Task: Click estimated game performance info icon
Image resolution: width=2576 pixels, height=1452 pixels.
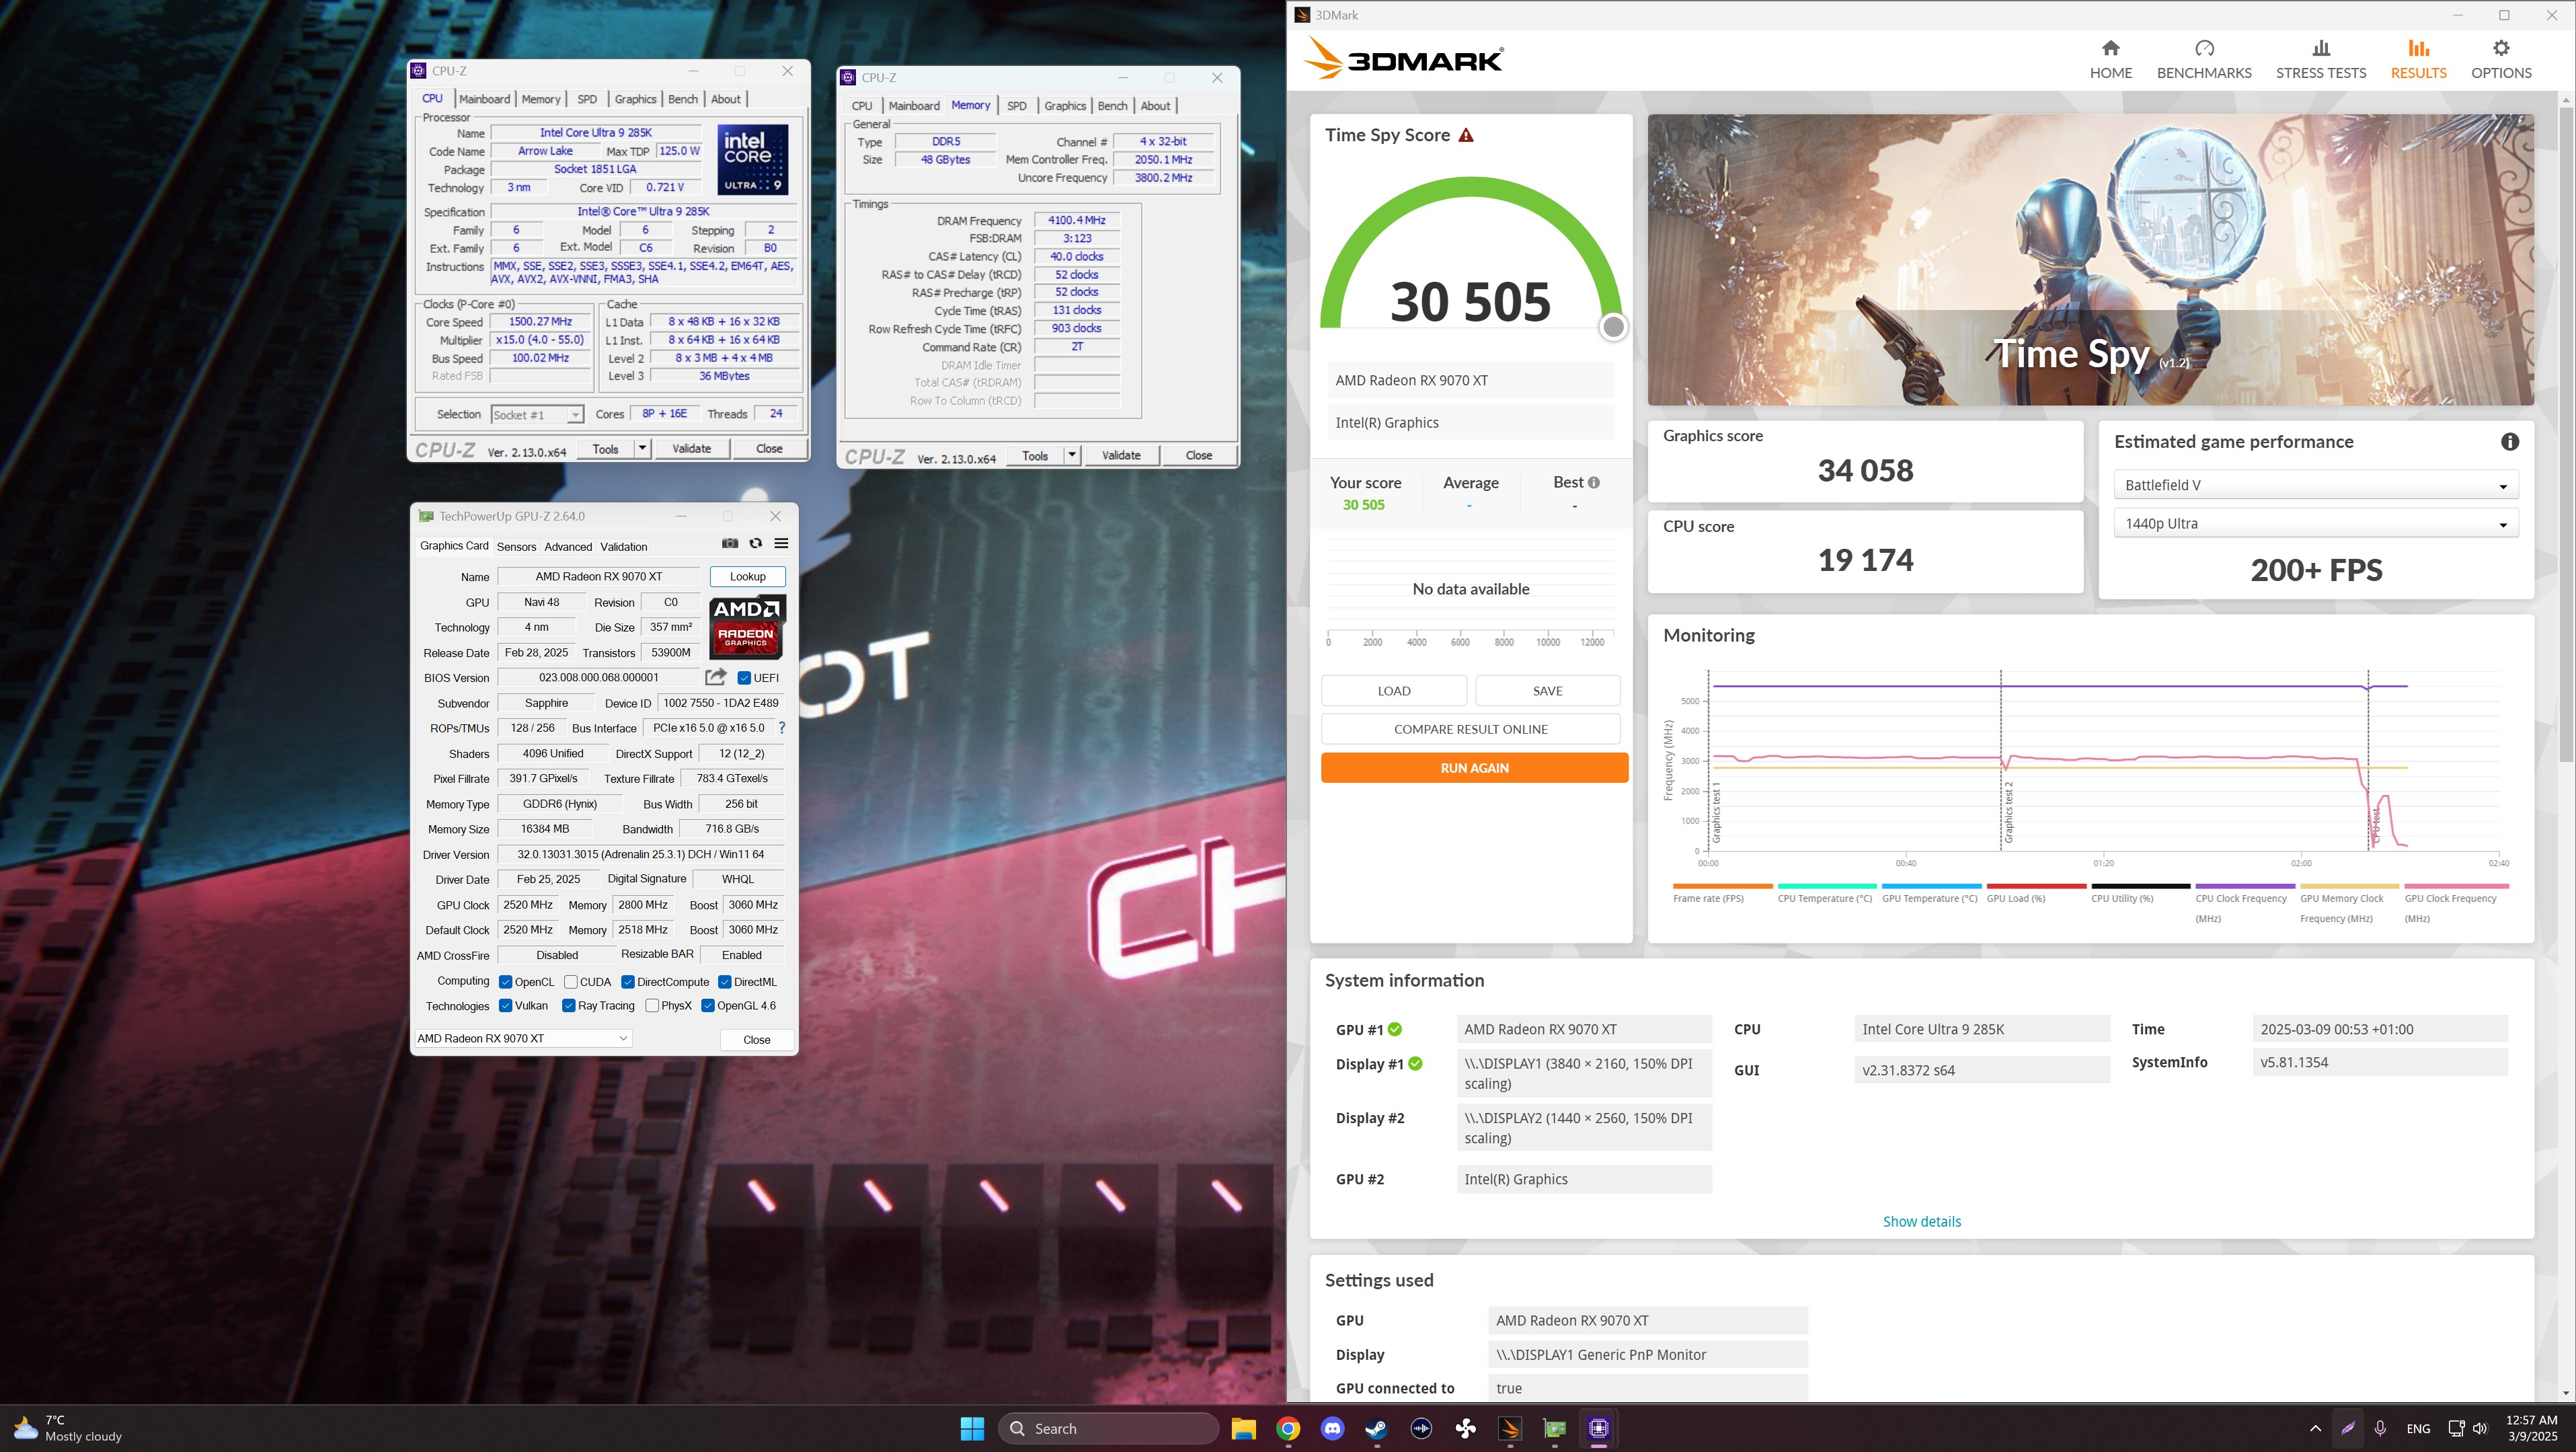Action: [2509, 442]
